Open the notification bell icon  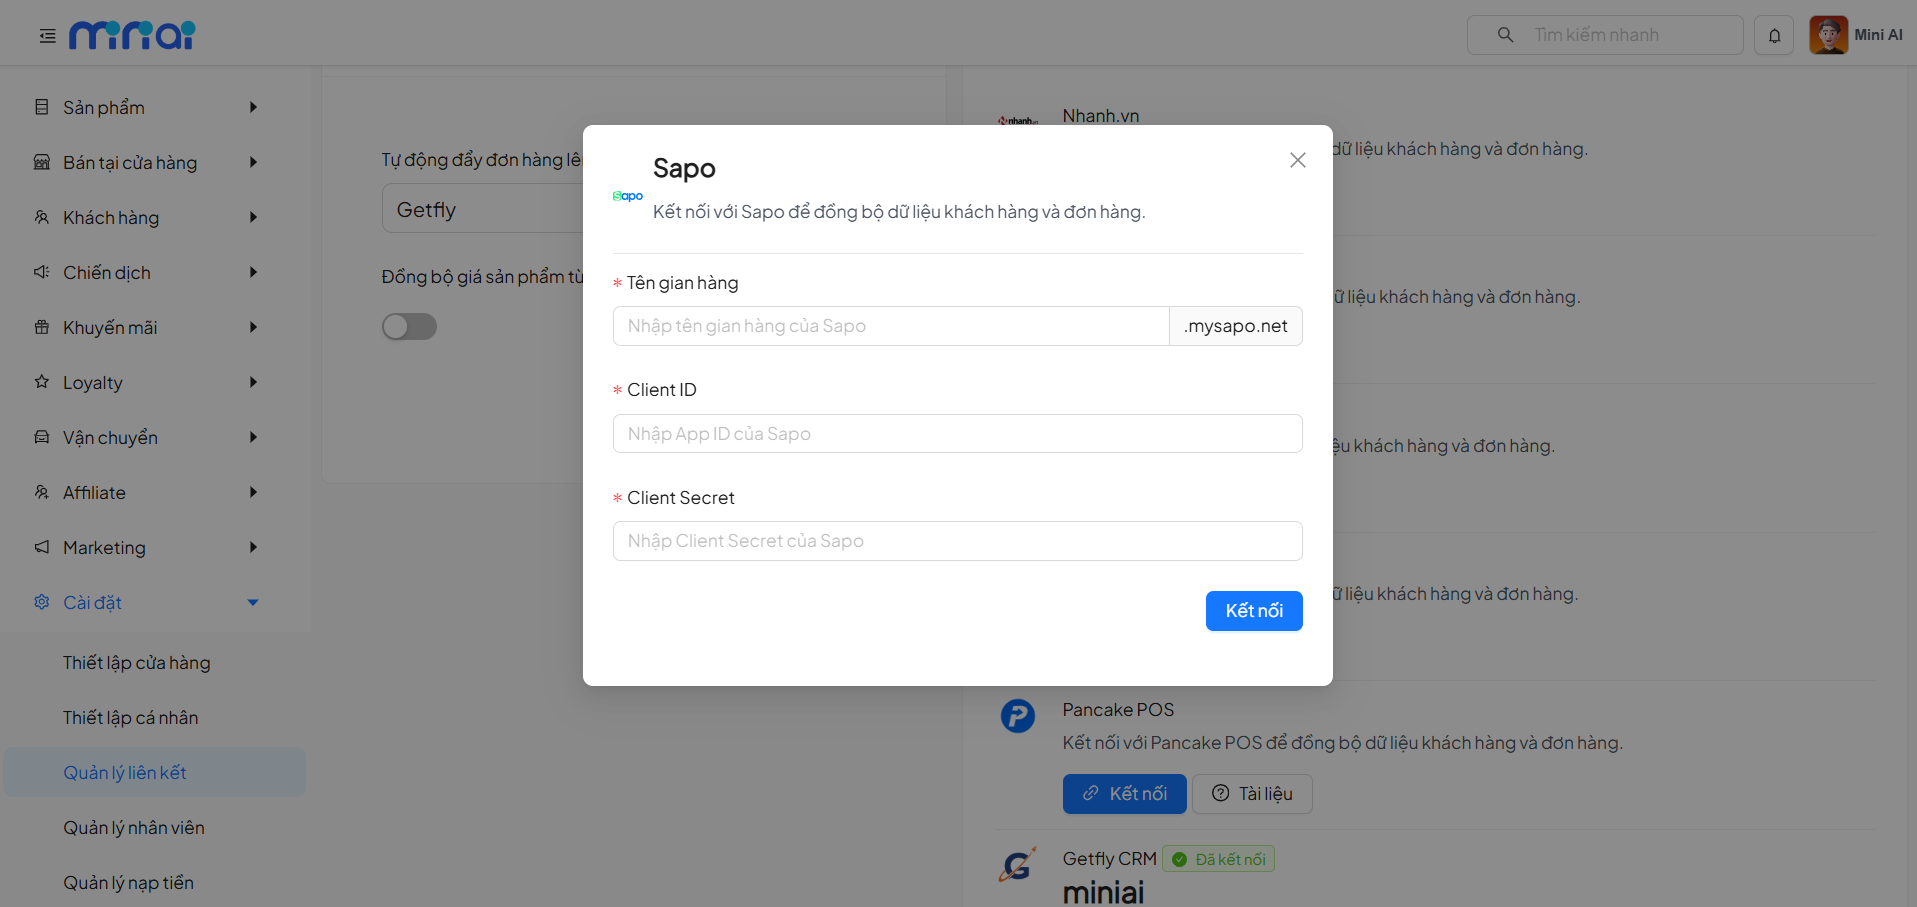(x=1774, y=34)
